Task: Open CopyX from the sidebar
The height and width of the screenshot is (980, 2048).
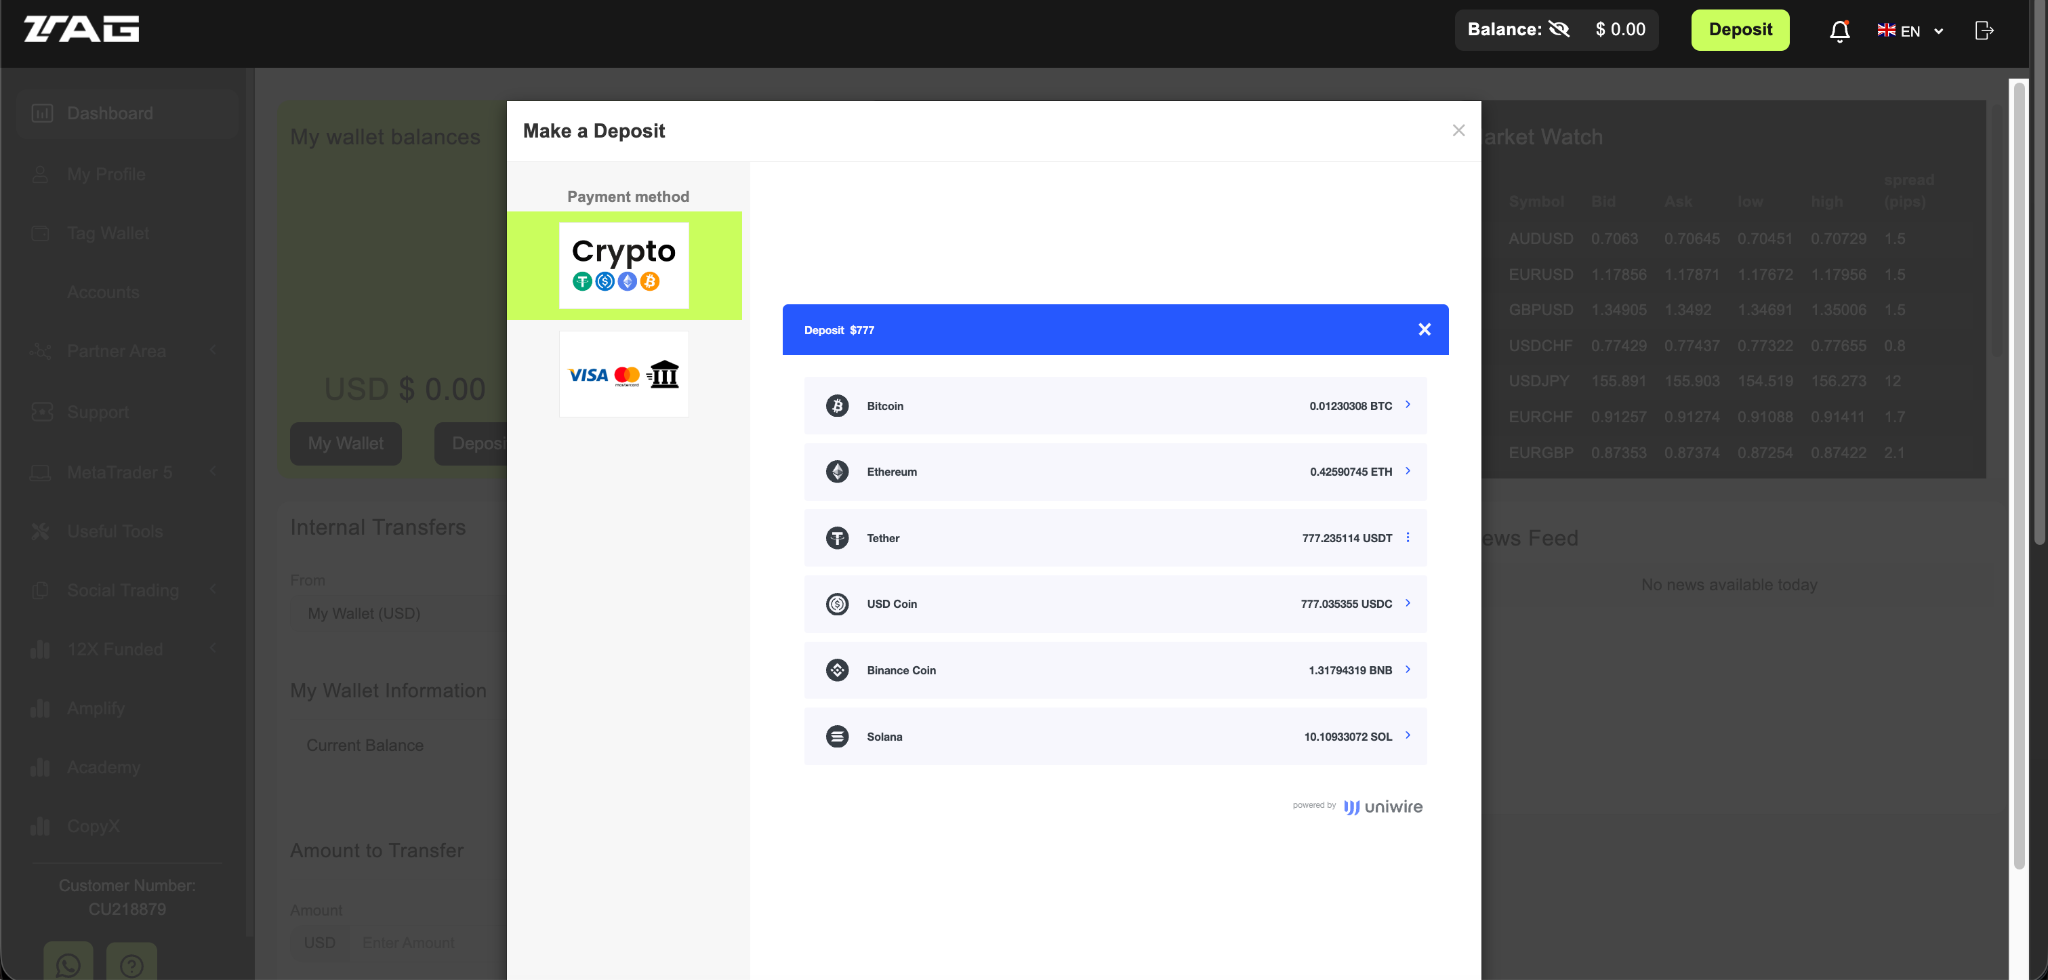Action: [92, 825]
